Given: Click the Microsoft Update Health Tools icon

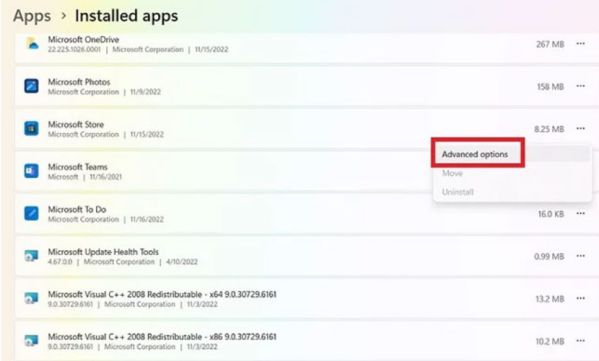Looking at the screenshot, I should click(x=31, y=256).
